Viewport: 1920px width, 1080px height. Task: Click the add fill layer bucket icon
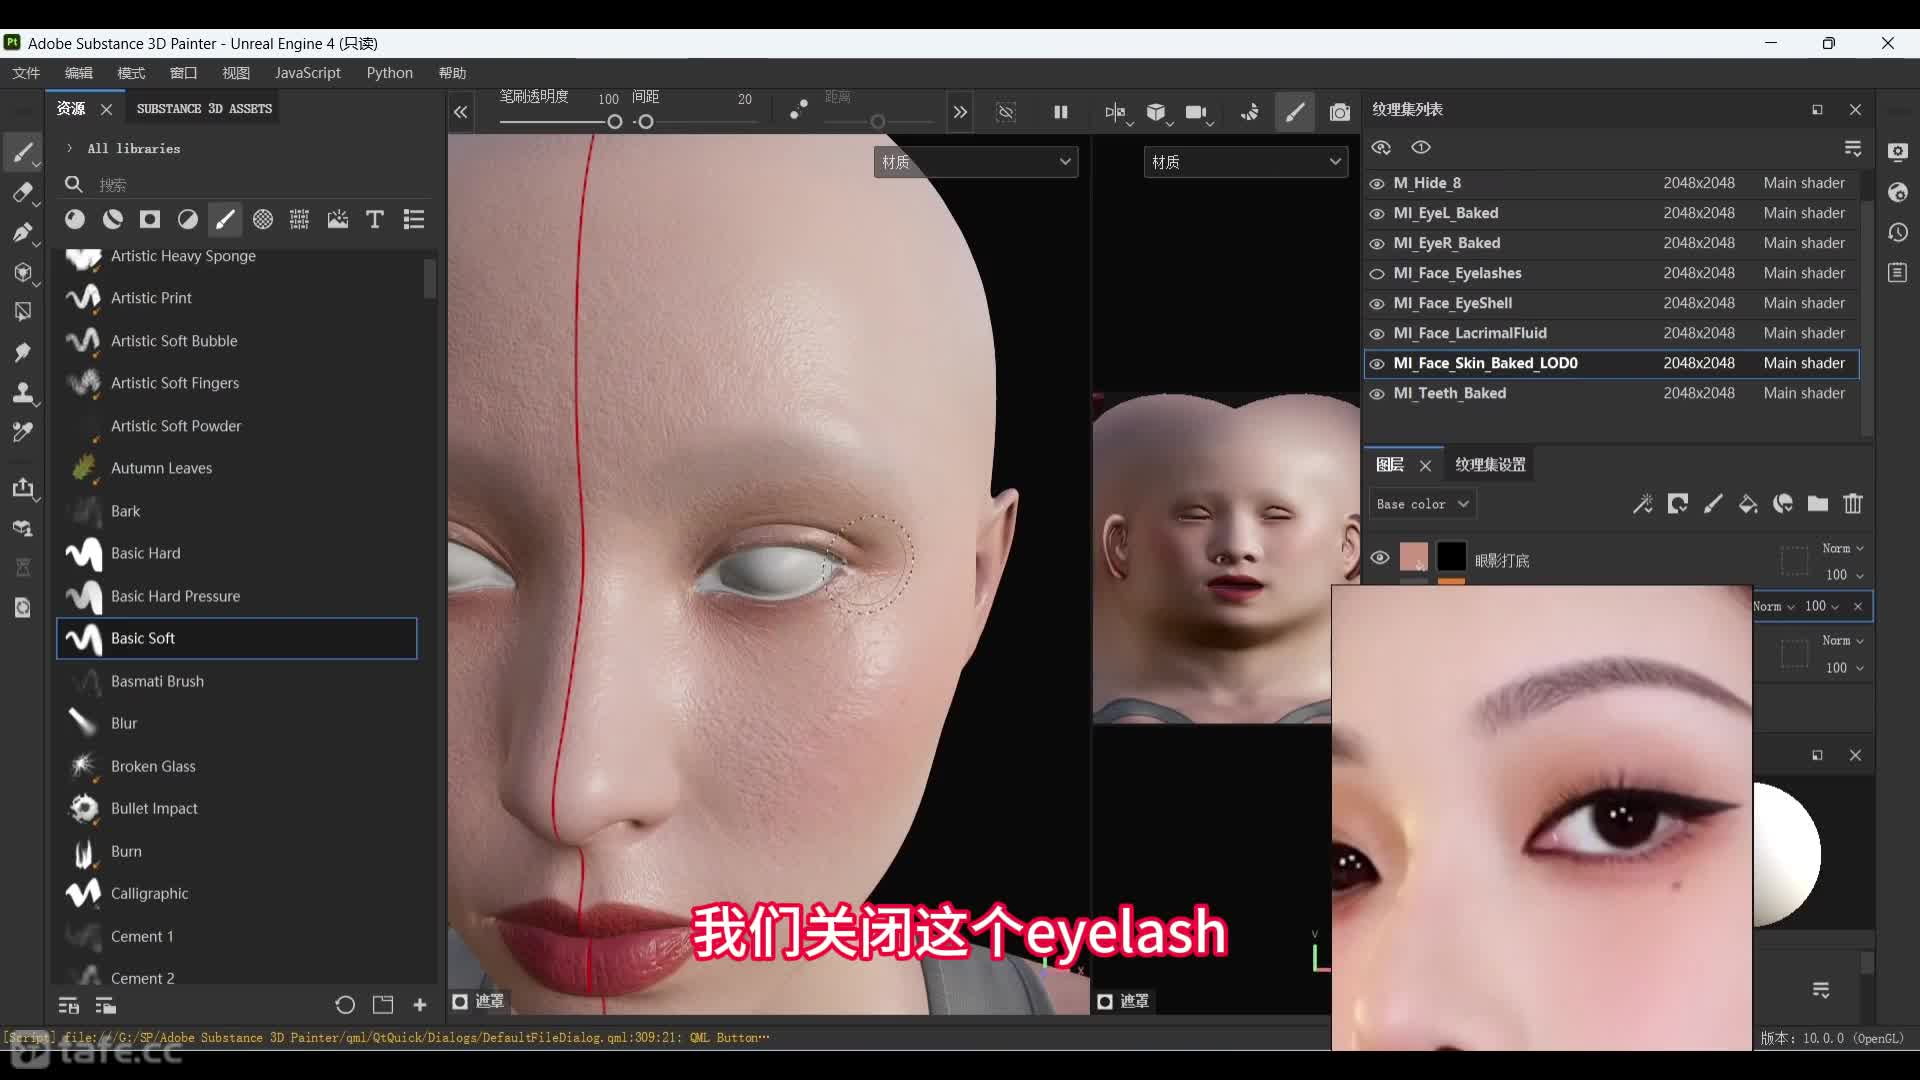(x=1747, y=504)
